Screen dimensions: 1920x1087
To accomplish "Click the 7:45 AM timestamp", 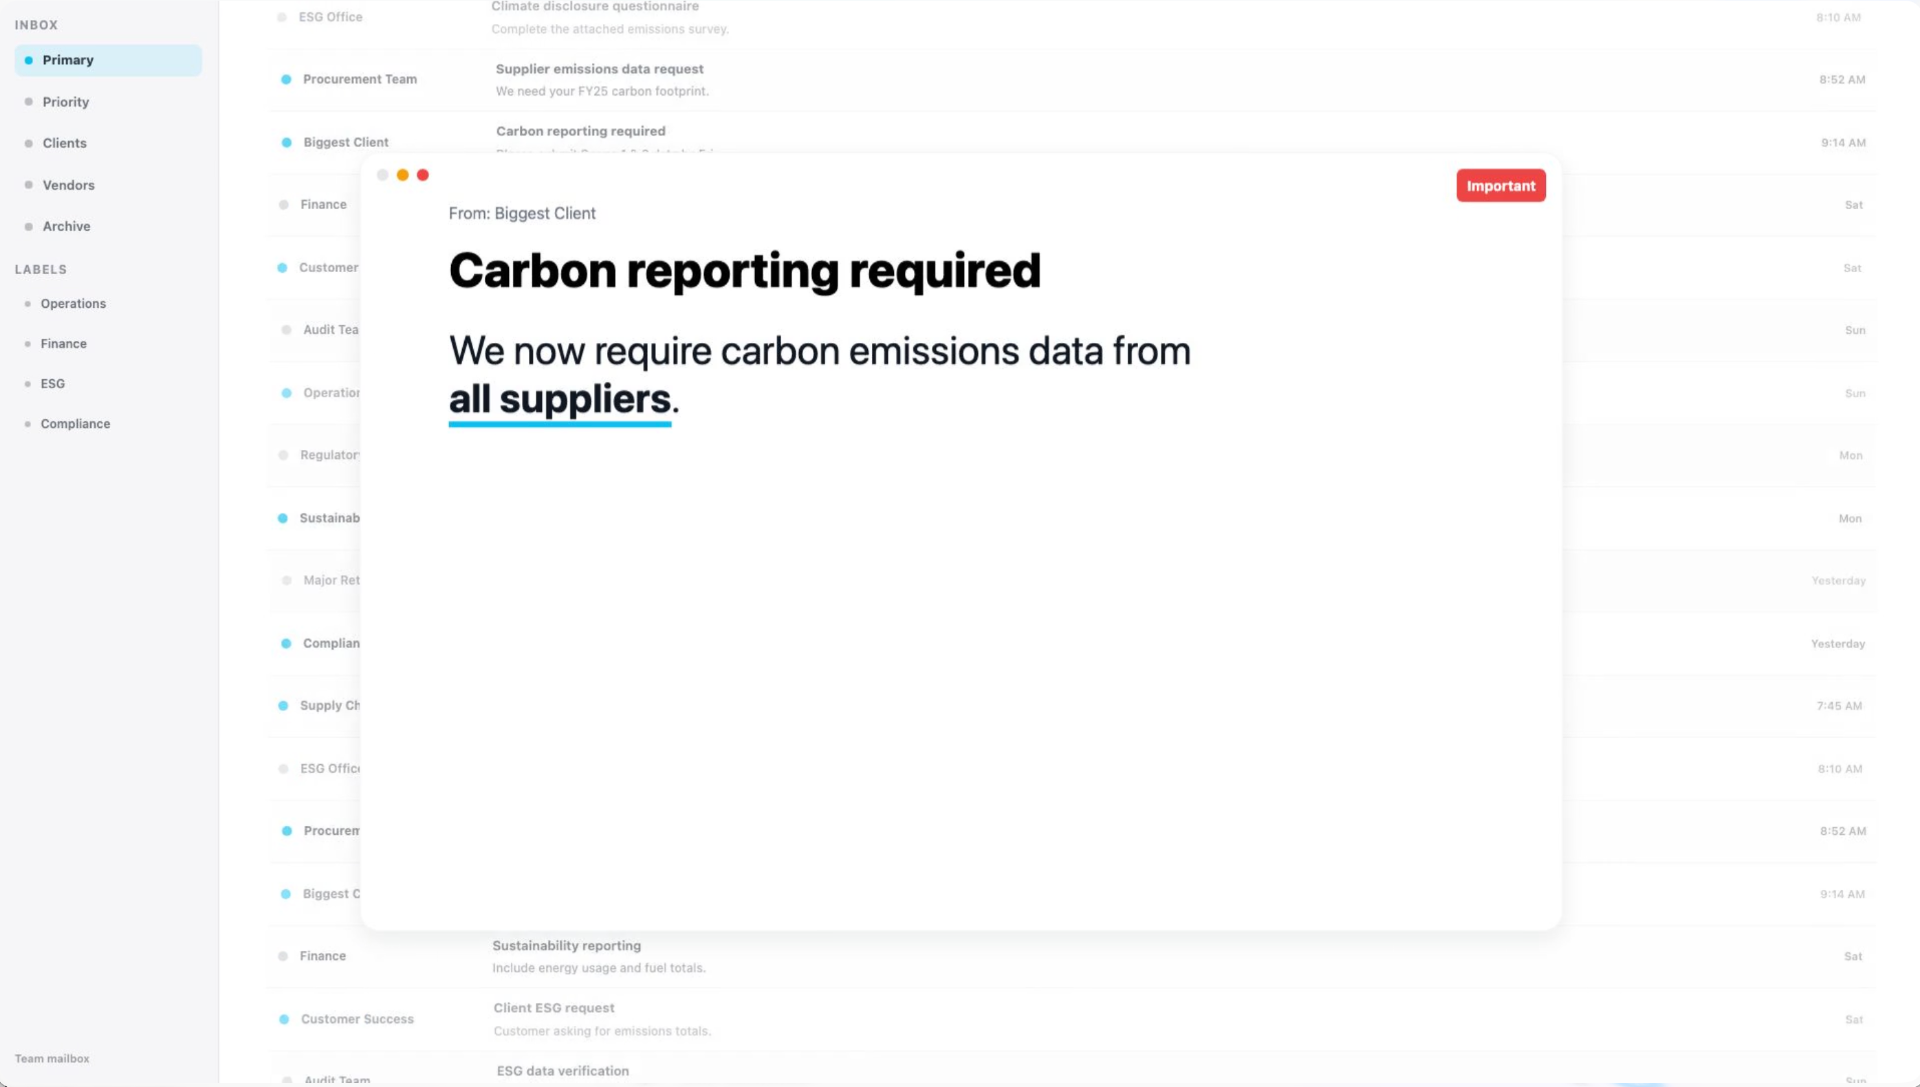I will [1839, 706].
